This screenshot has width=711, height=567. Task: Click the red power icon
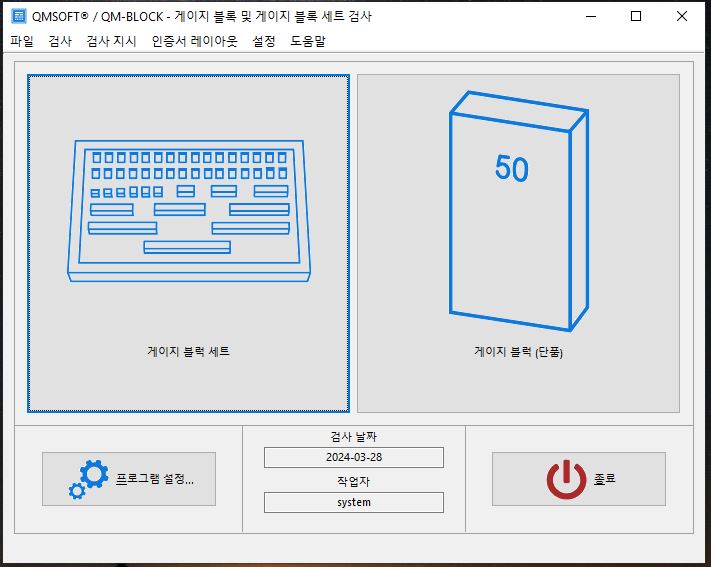pyautogui.click(x=566, y=479)
